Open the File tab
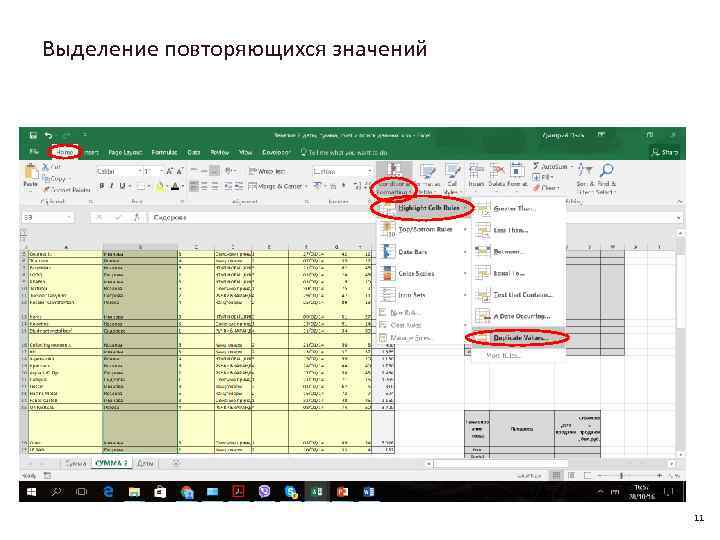 pyautogui.click(x=34, y=152)
